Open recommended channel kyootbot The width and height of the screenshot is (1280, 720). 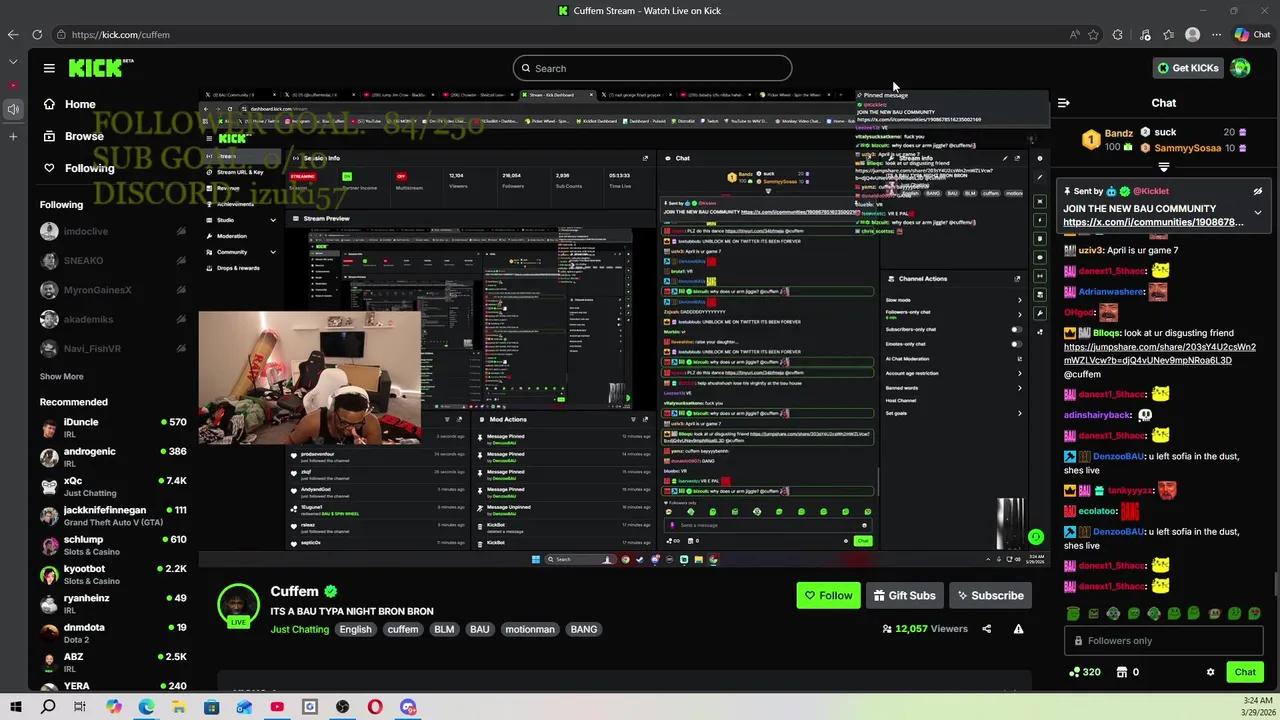point(113,574)
